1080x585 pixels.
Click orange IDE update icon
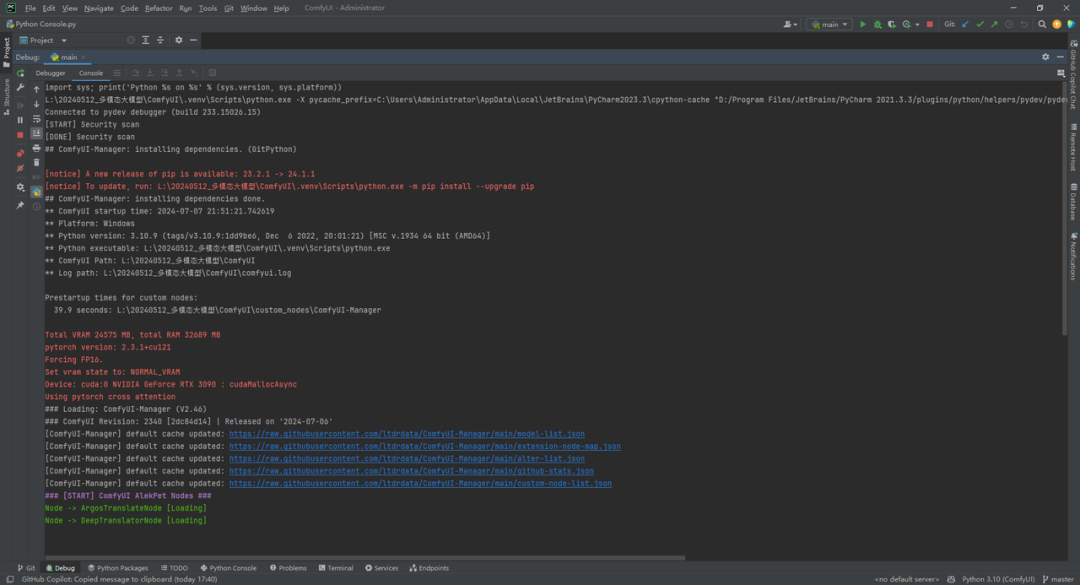point(1057,25)
